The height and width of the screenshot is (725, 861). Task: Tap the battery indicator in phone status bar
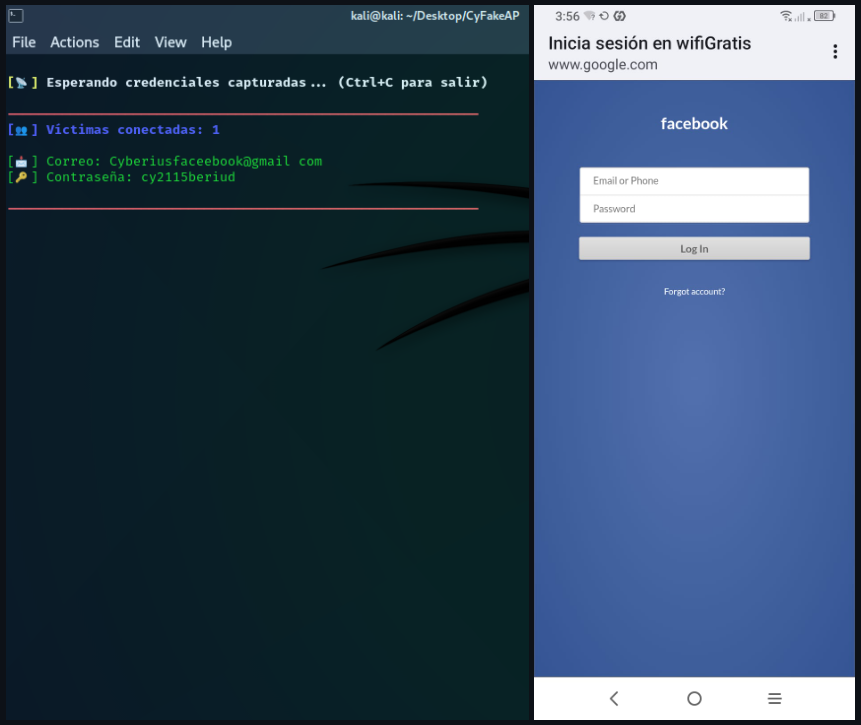(x=824, y=16)
